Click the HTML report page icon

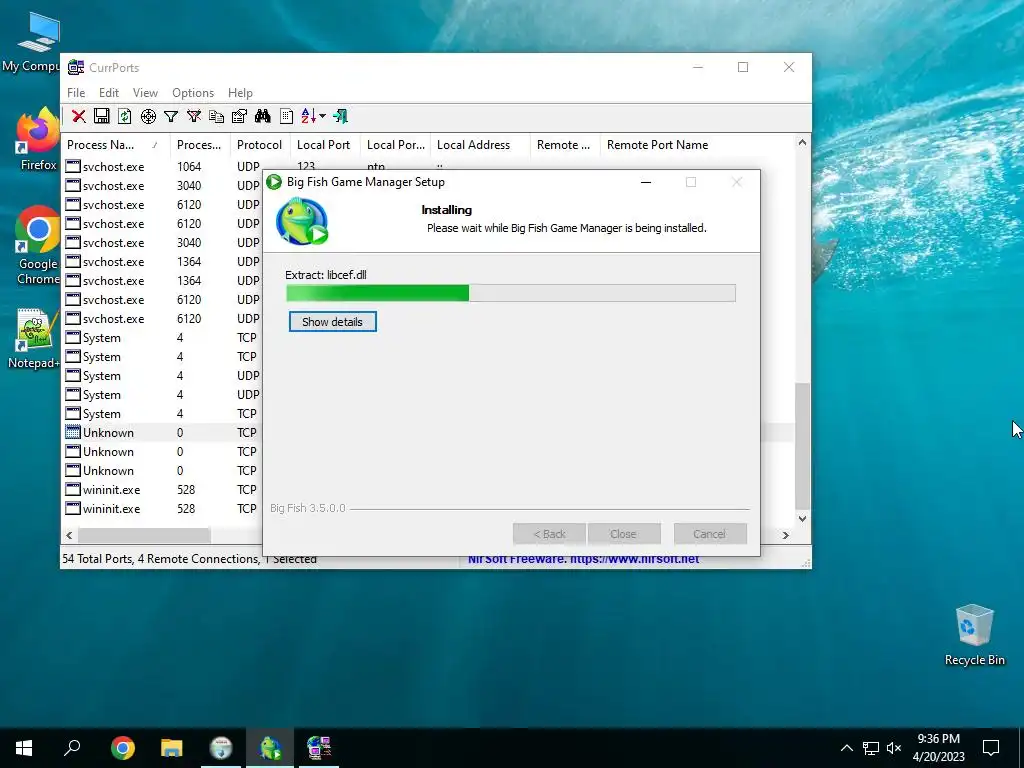click(286, 116)
